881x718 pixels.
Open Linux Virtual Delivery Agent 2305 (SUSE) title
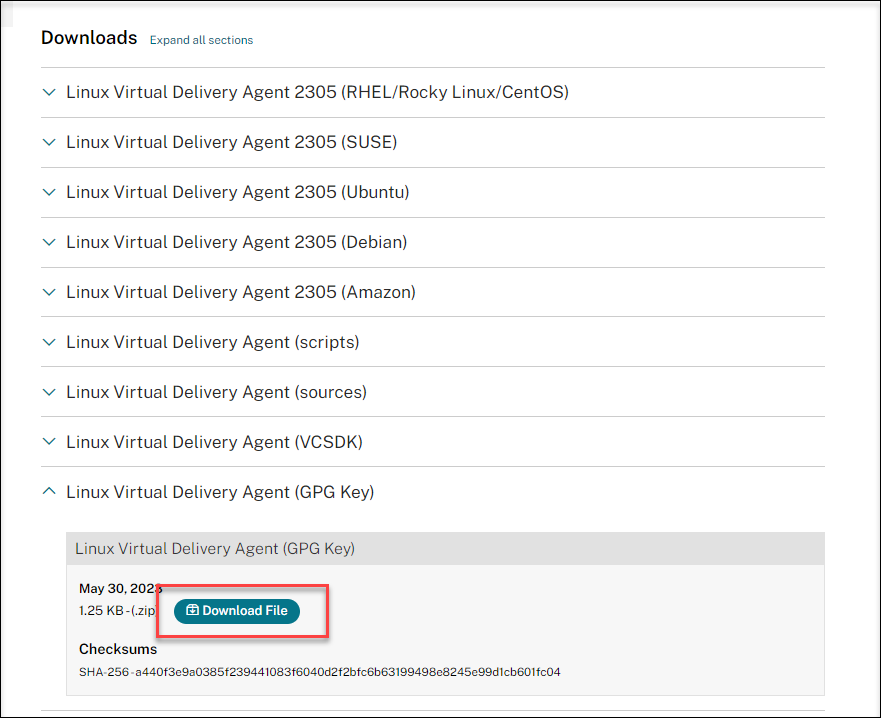point(231,142)
